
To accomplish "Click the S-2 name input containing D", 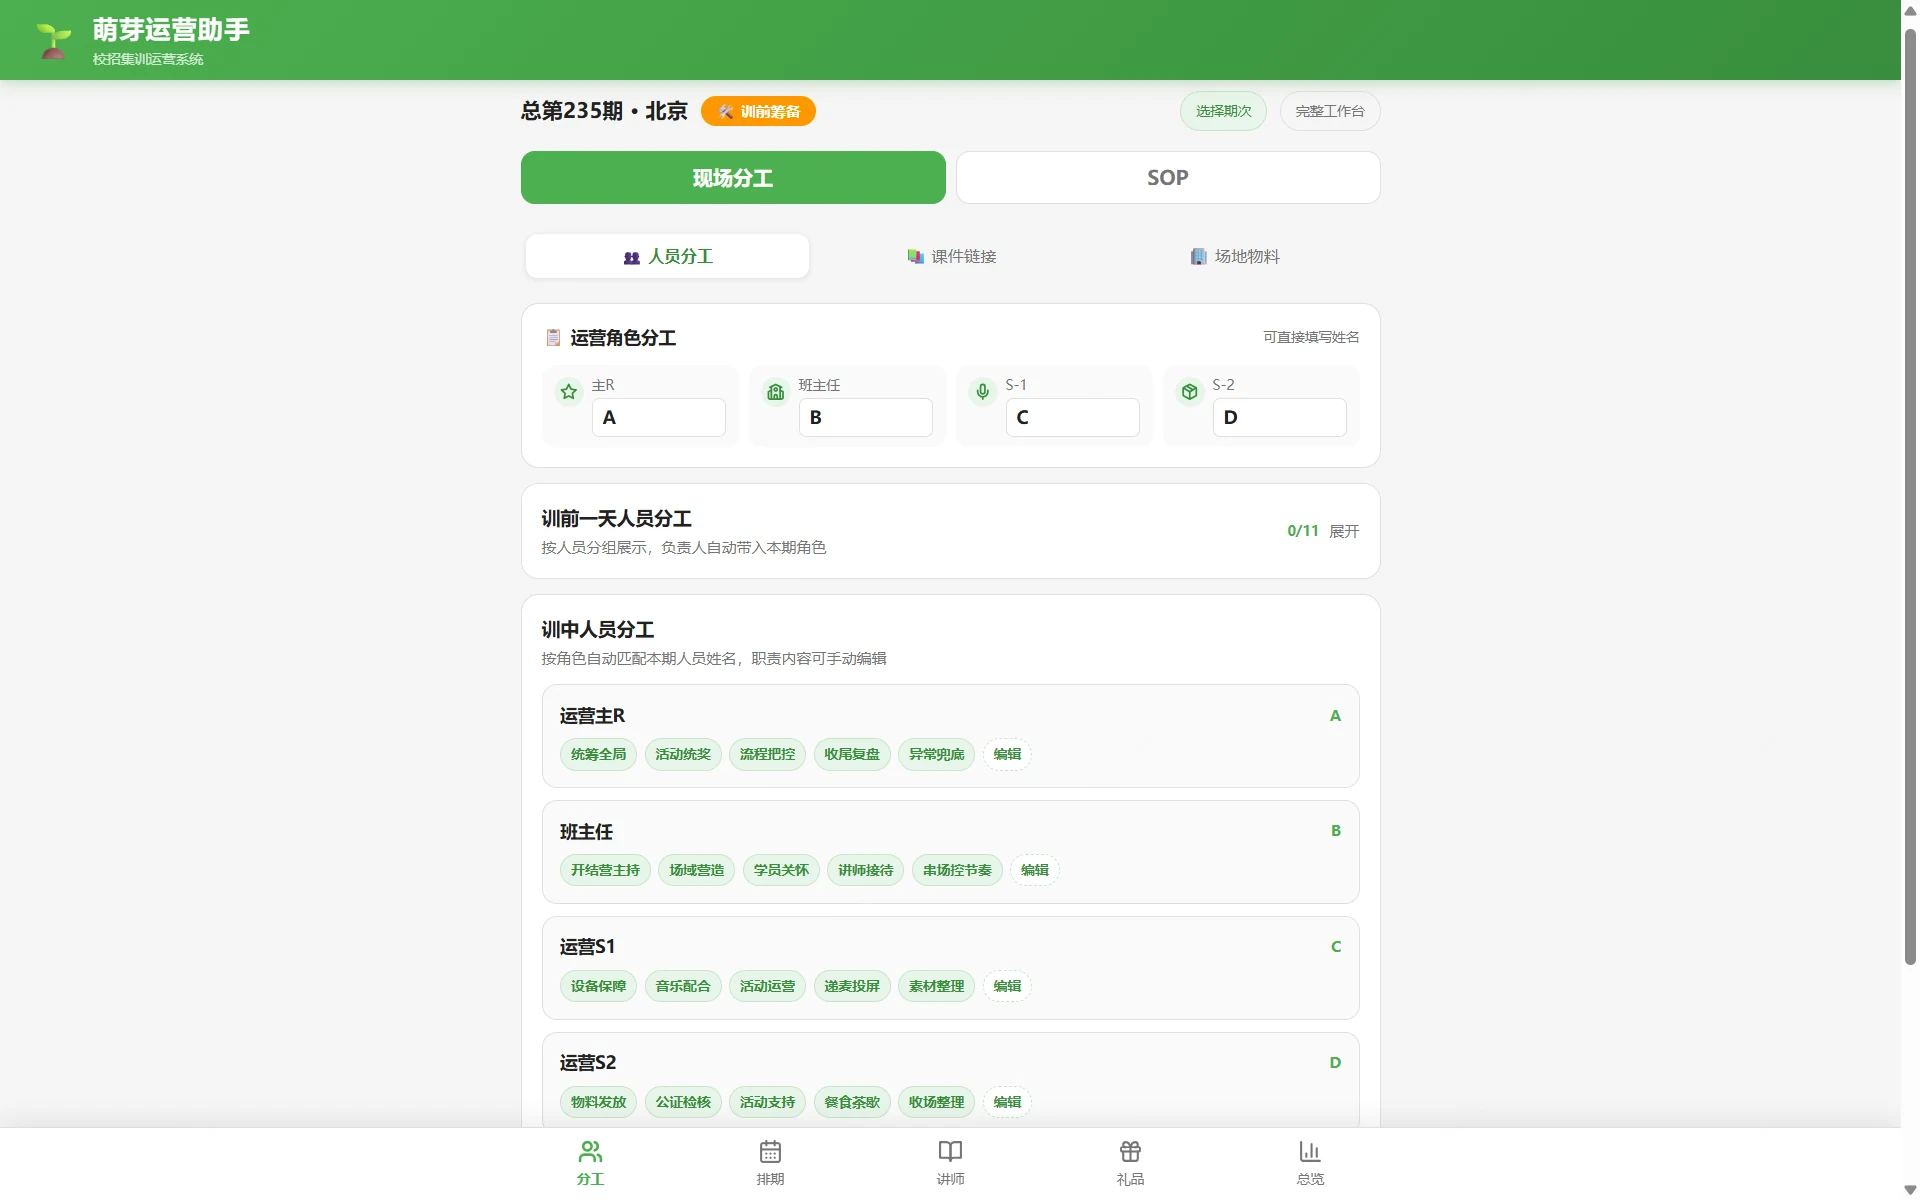I will [1280, 417].
